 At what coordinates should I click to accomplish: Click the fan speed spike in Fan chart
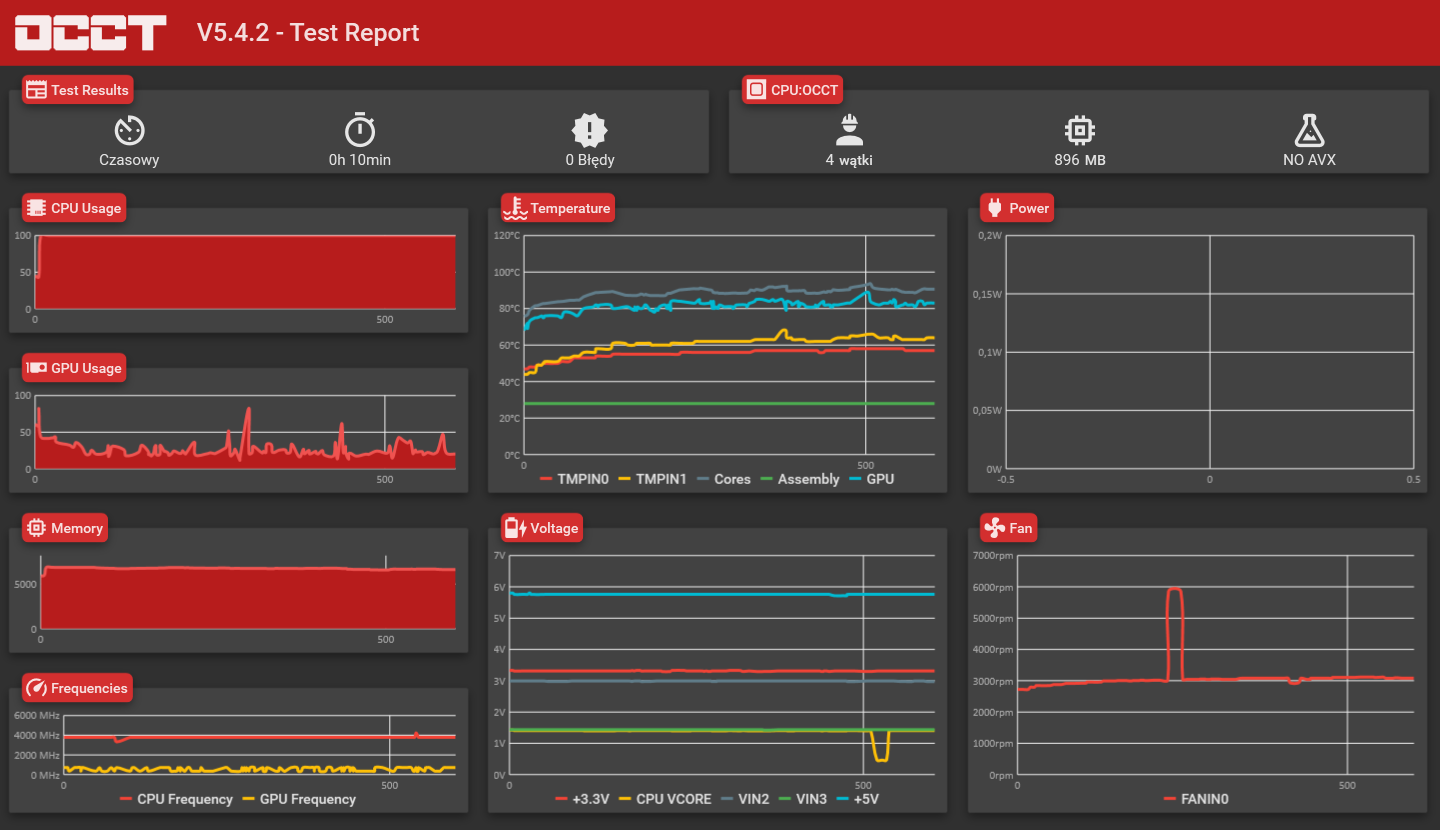click(x=1175, y=632)
